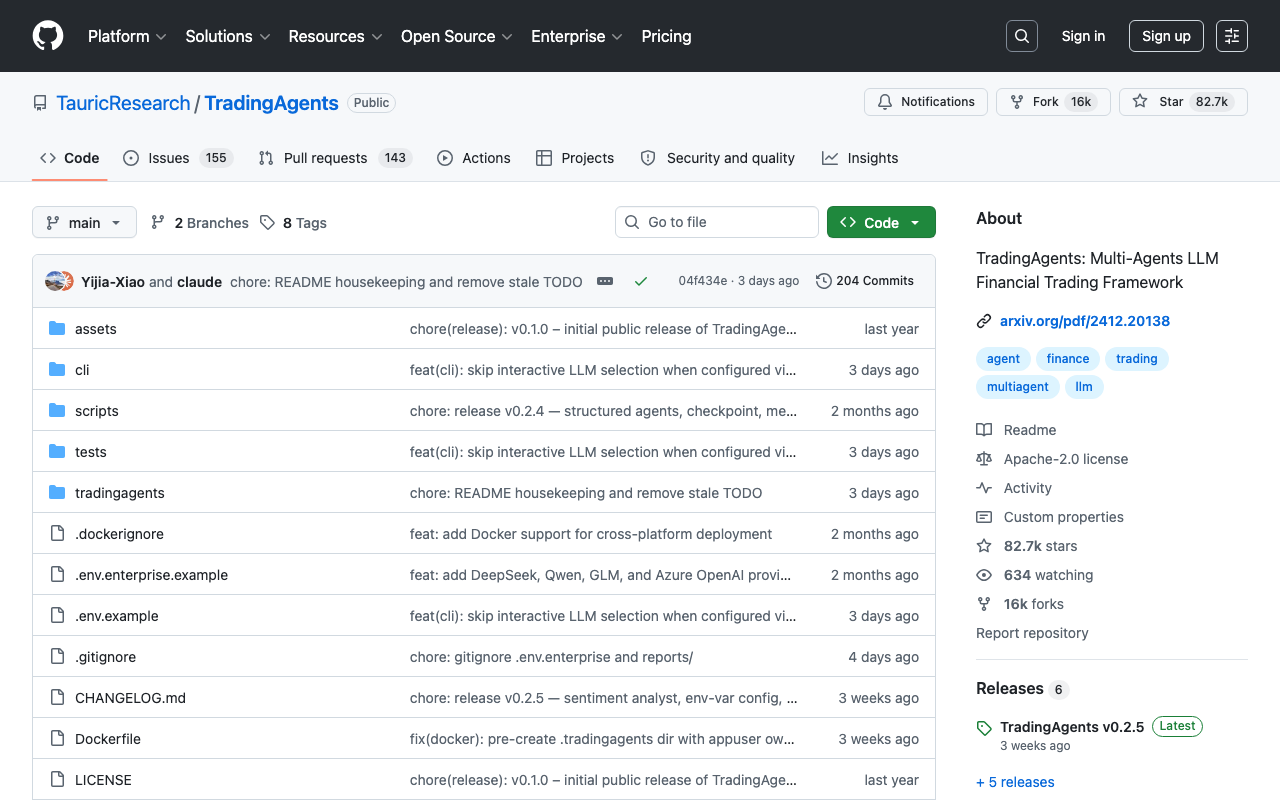The width and height of the screenshot is (1280, 800).
Task: Click the scripts folder icon
Action: click(x=57, y=411)
